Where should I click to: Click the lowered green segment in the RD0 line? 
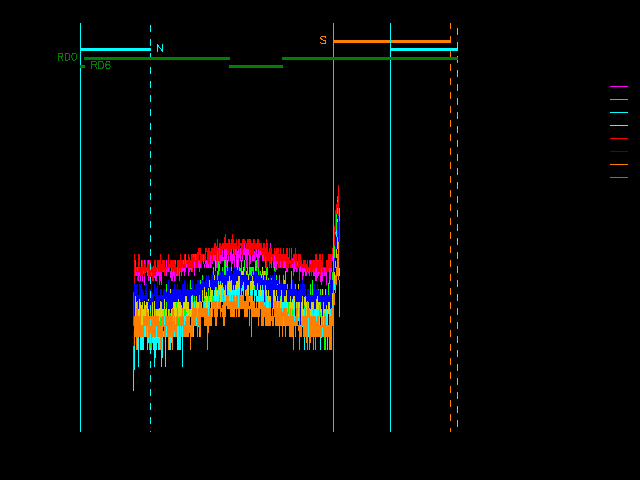coord(256,66)
